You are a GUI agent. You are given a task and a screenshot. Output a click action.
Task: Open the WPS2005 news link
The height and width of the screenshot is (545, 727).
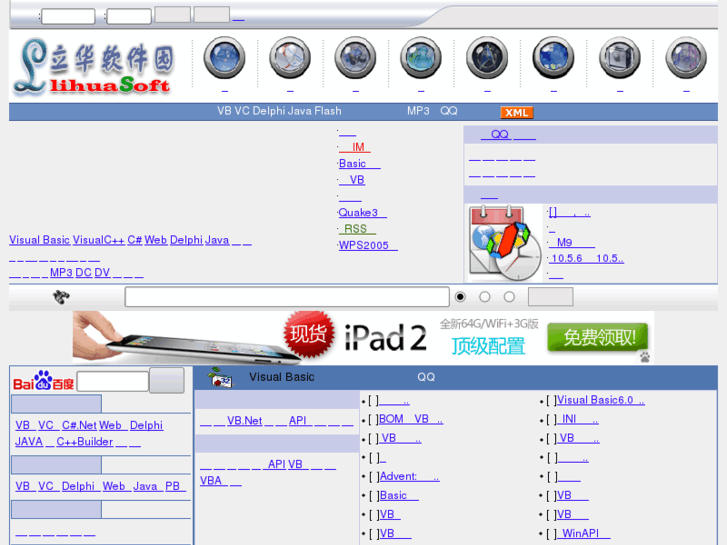(368, 245)
